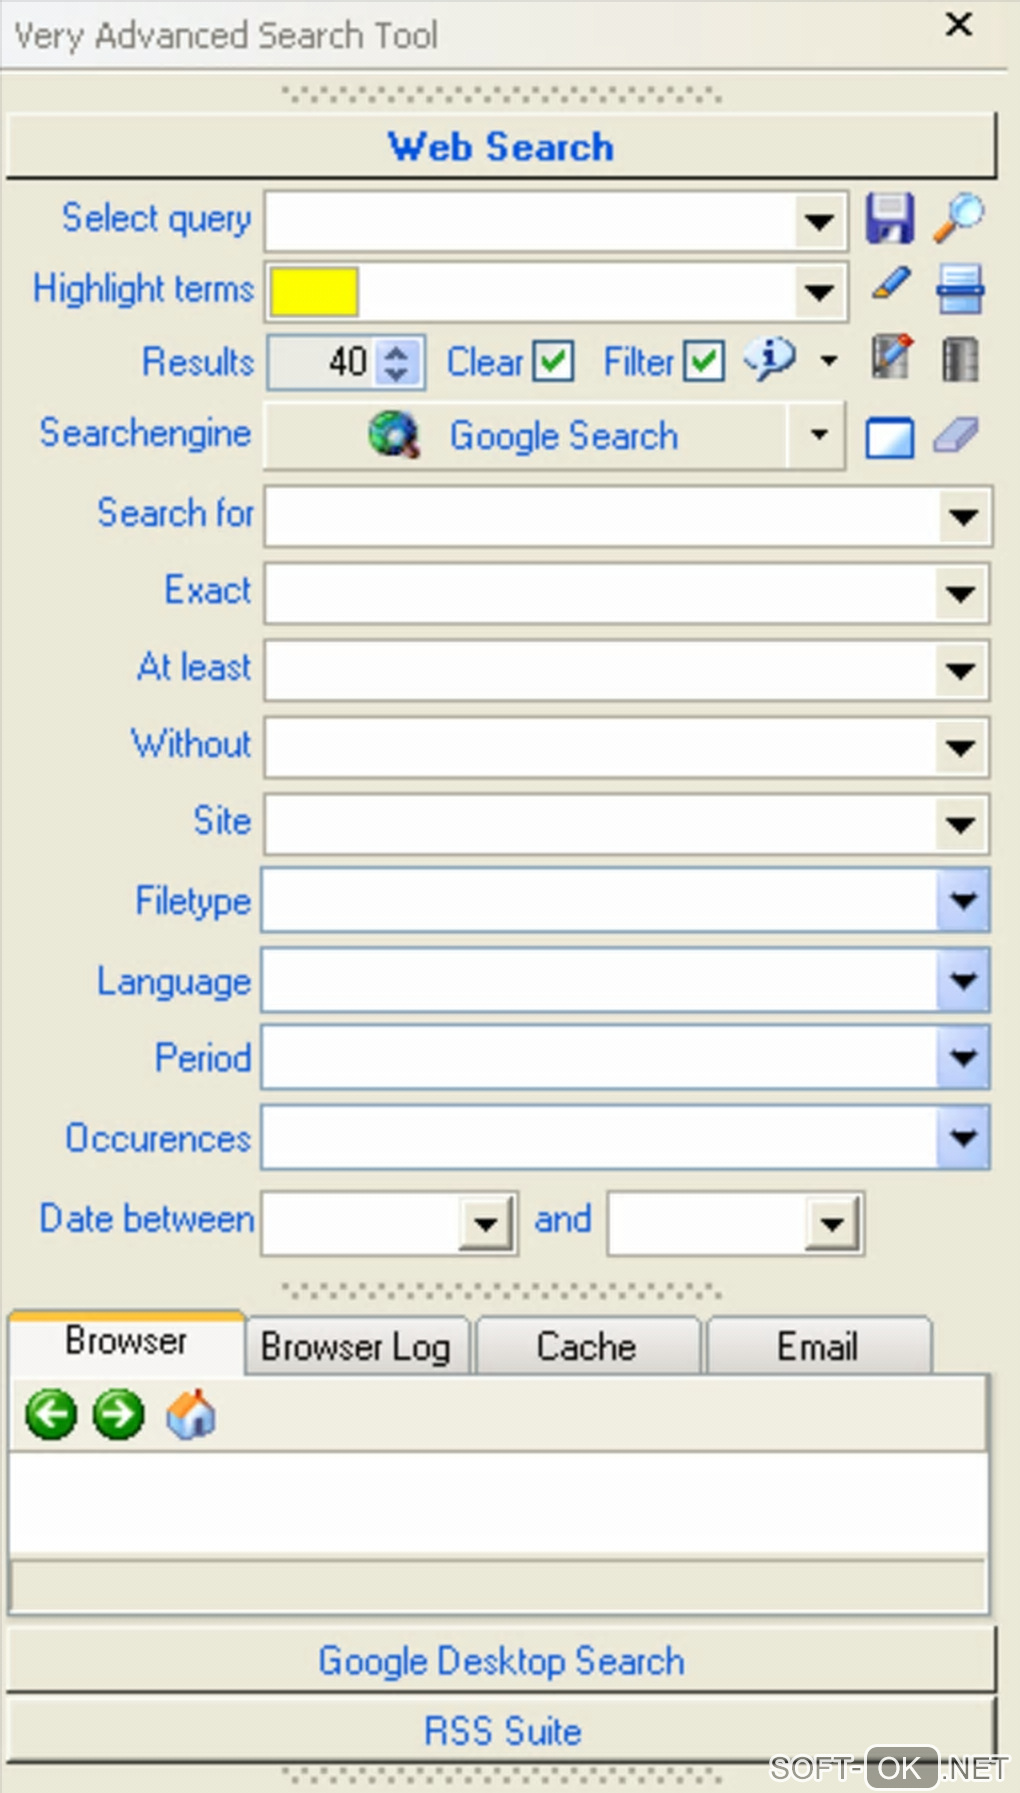The width and height of the screenshot is (1020, 1793).
Task: Open the Google Desktop Search panel
Action: (x=501, y=1661)
